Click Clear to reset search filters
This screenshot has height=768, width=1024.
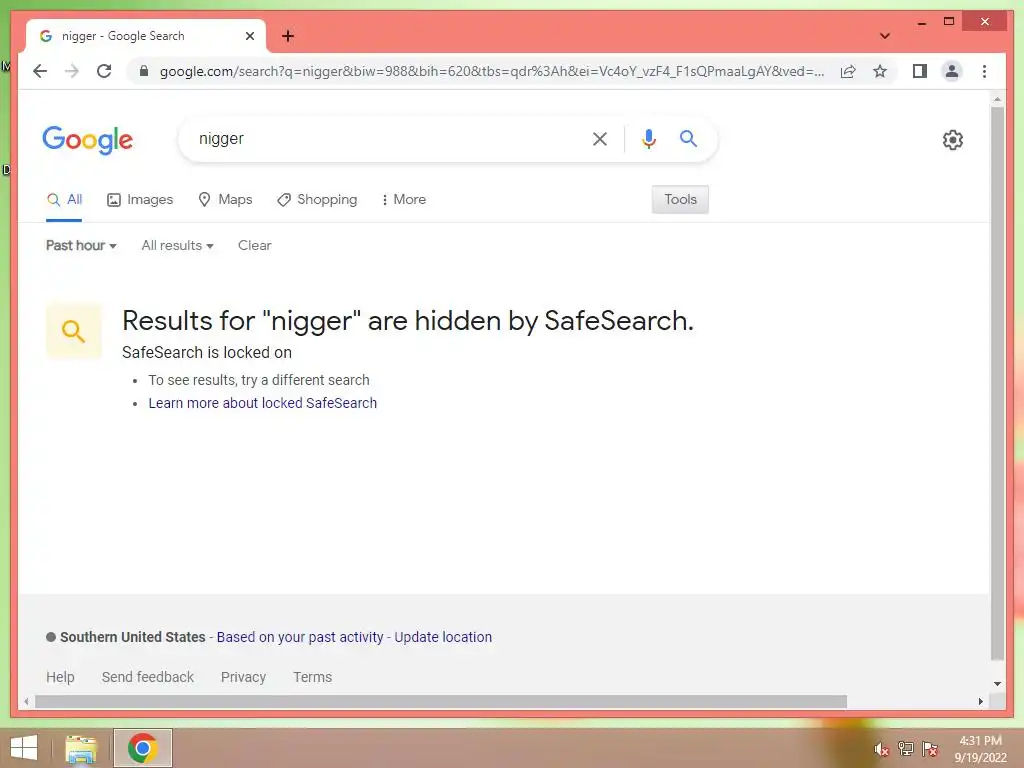[x=255, y=246]
